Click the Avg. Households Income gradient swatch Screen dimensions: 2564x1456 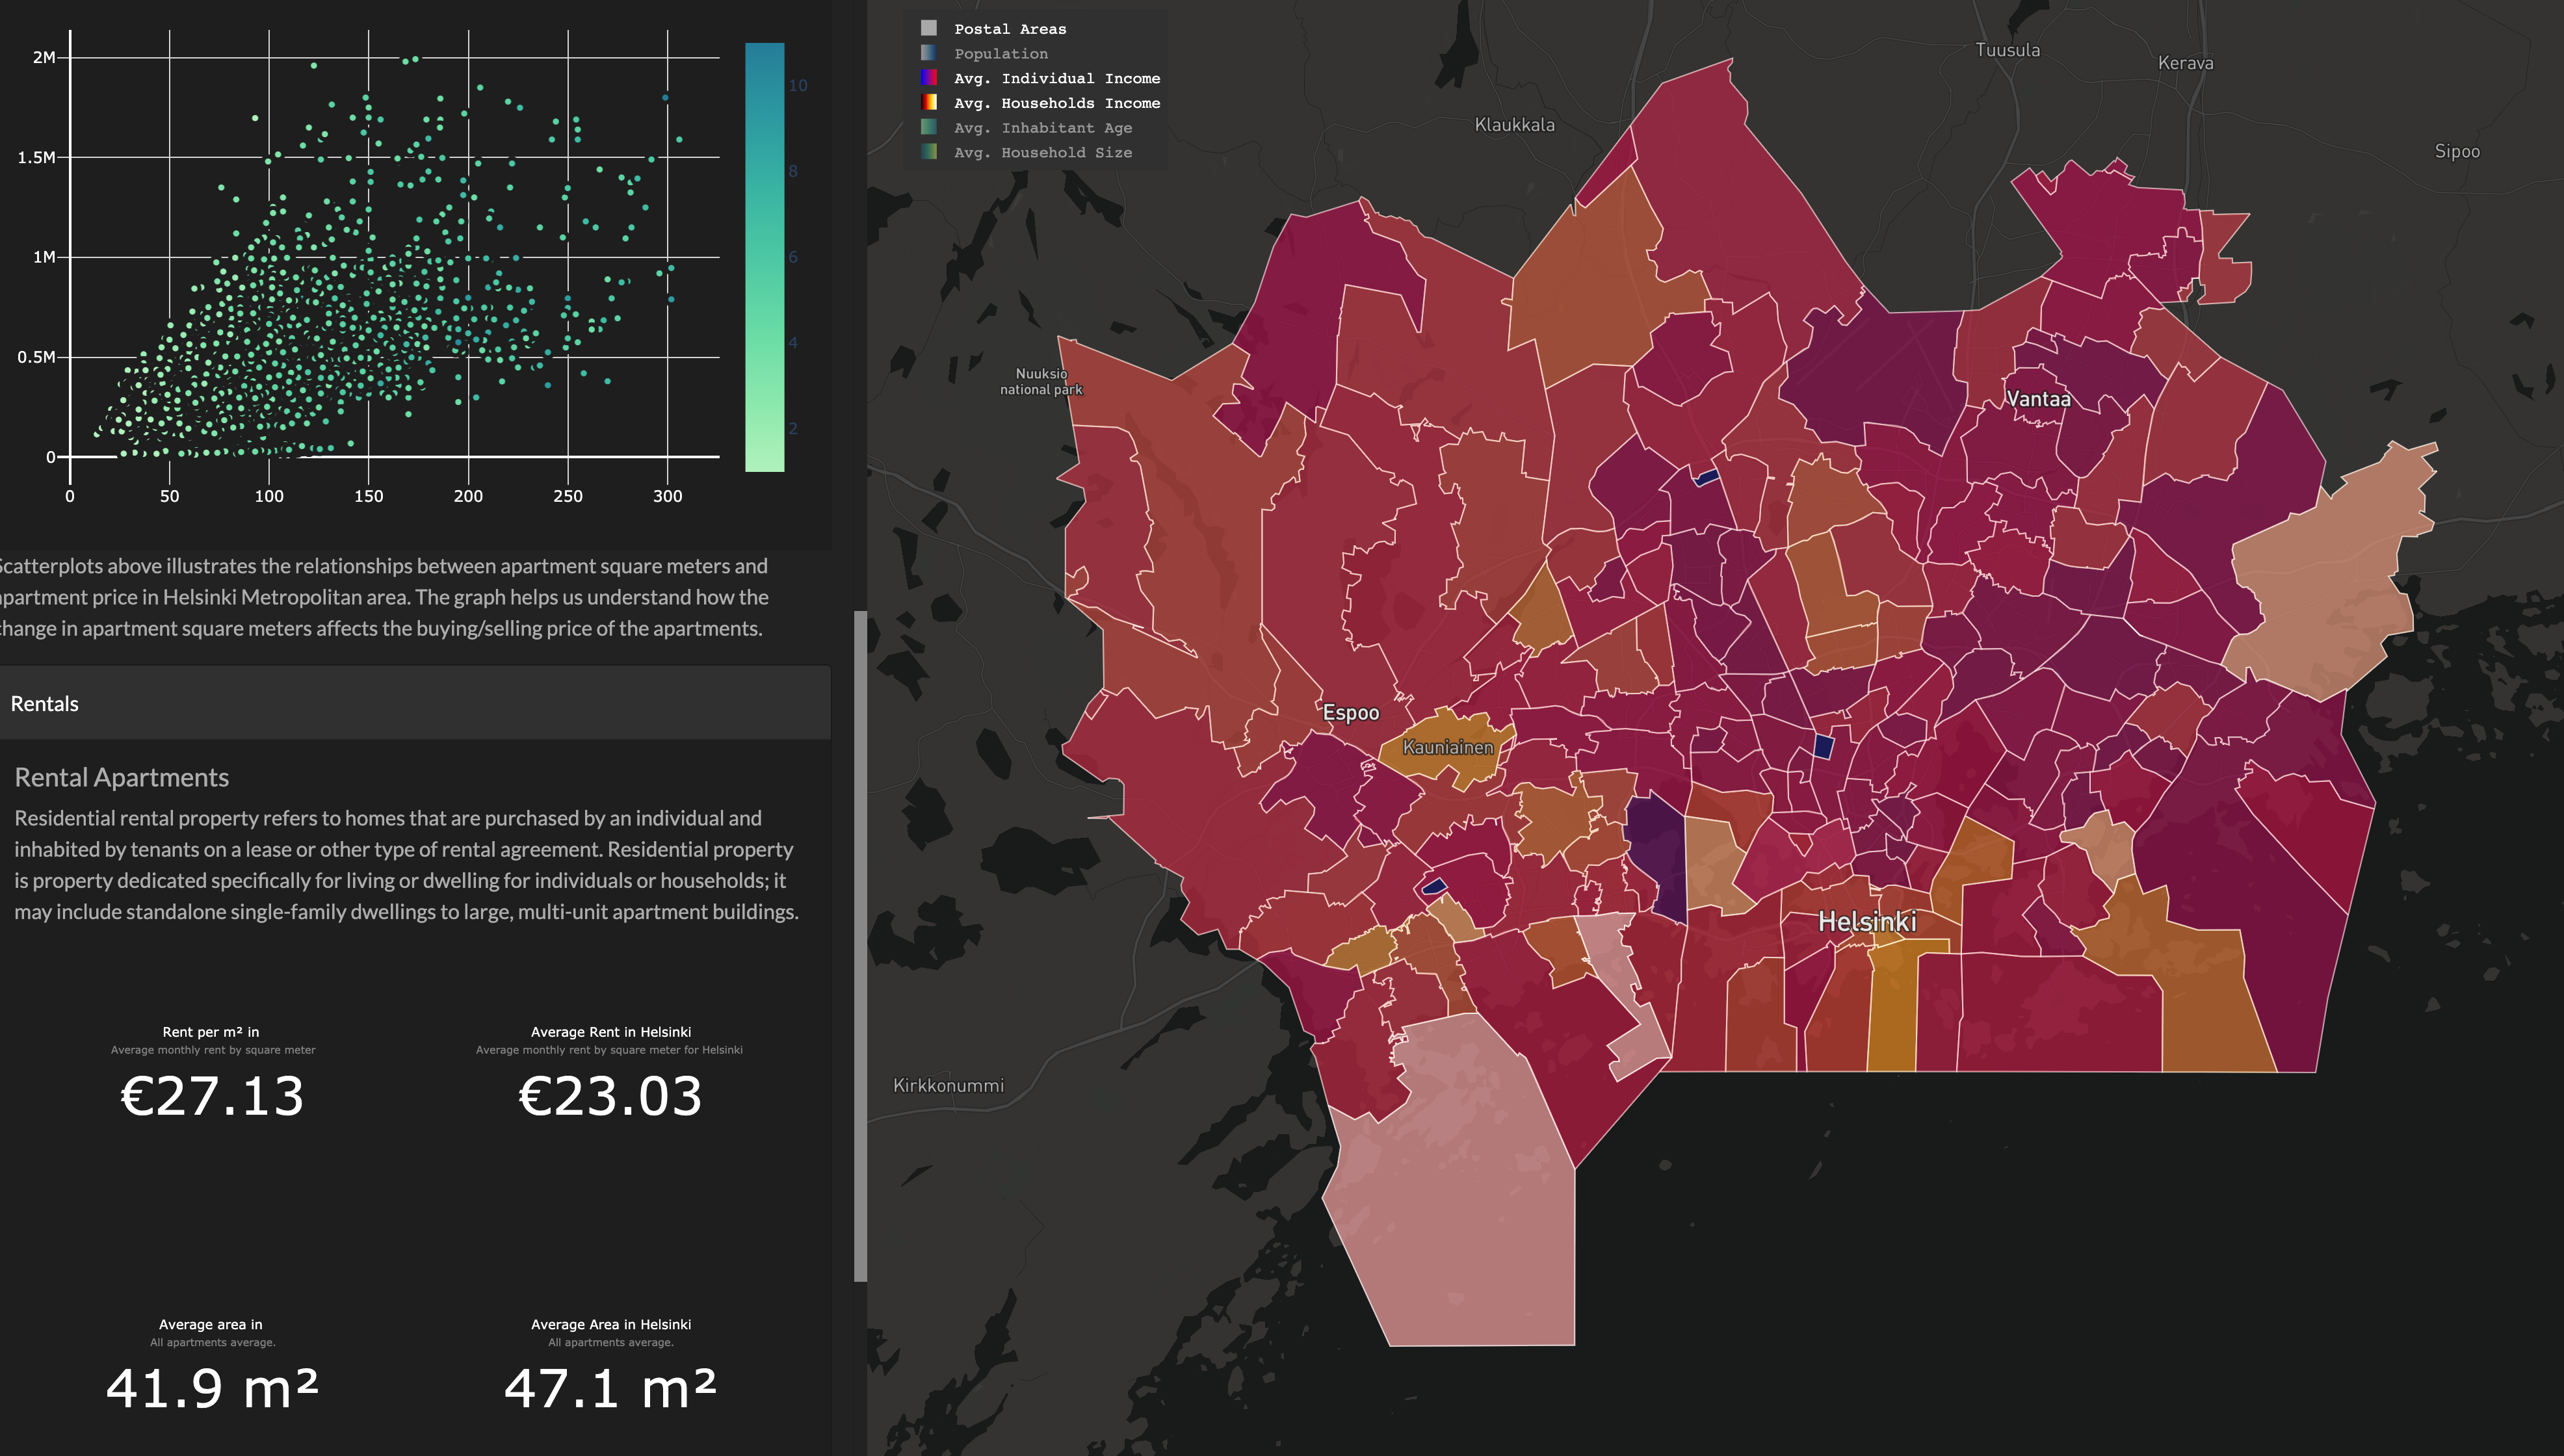(929, 103)
